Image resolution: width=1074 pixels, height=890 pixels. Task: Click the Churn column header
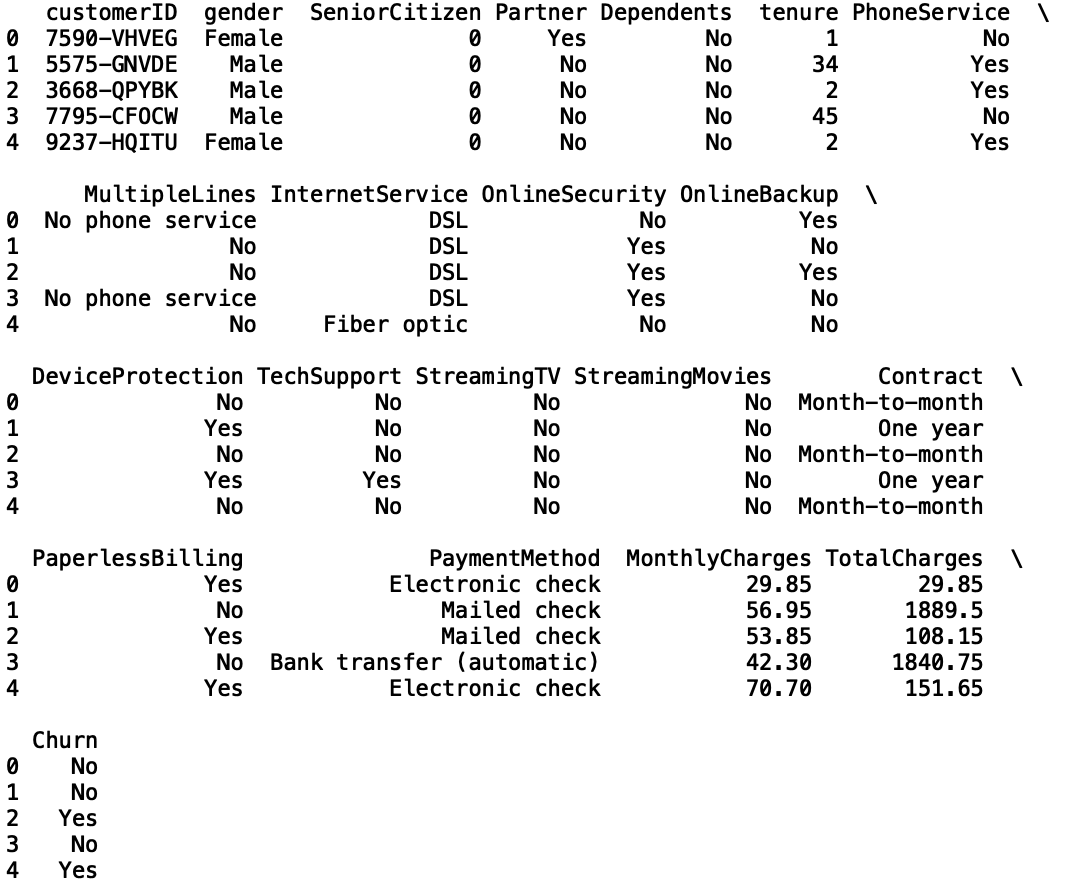pyautogui.click(x=65, y=740)
